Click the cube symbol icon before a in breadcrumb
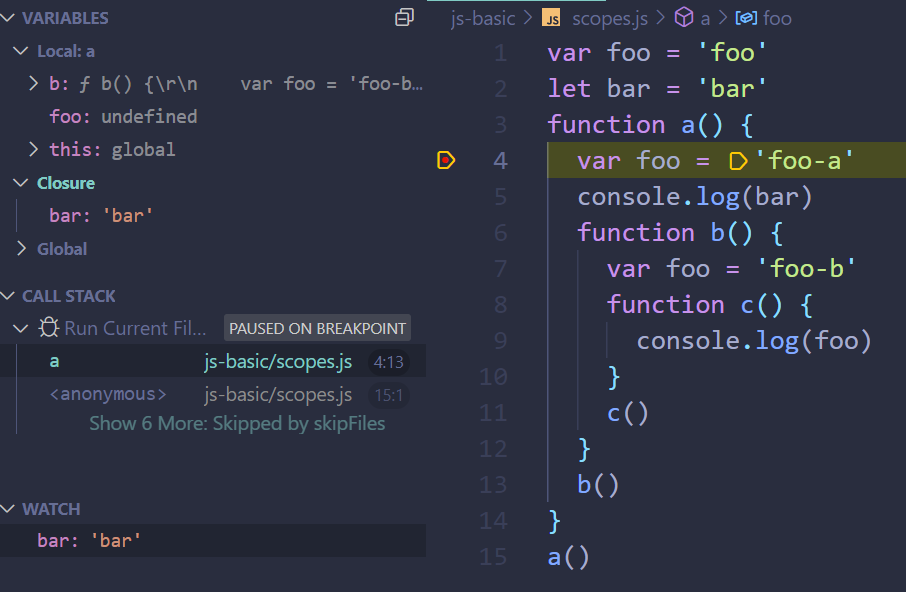The image size is (906, 592). click(x=684, y=18)
